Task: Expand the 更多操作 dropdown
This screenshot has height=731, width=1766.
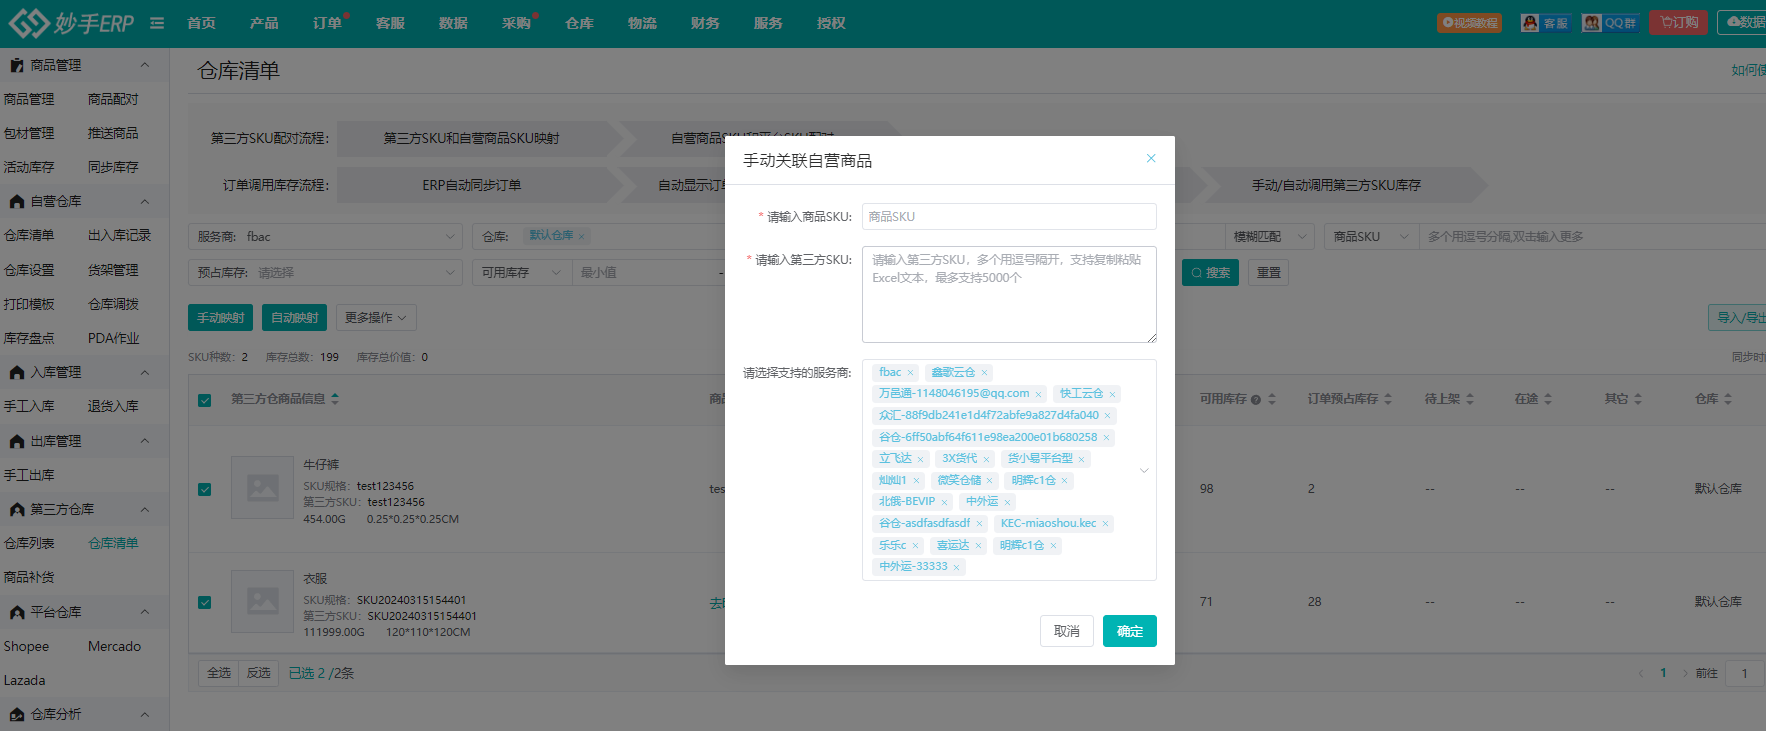Action: click(376, 318)
